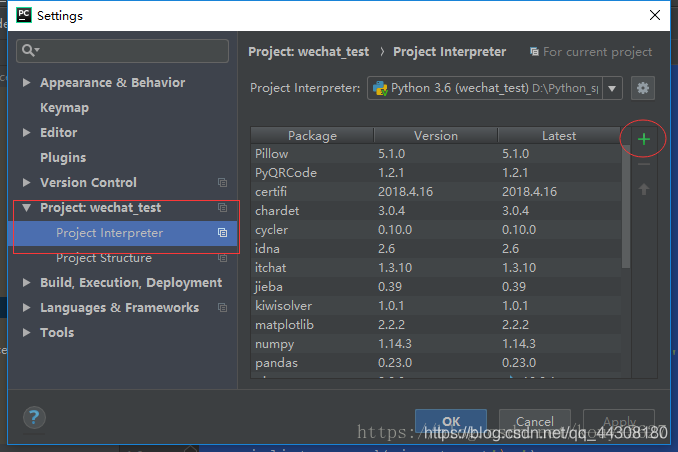This screenshot has height=452, width=678.
Task: Sort by Latest column header
Action: pos(559,135)
